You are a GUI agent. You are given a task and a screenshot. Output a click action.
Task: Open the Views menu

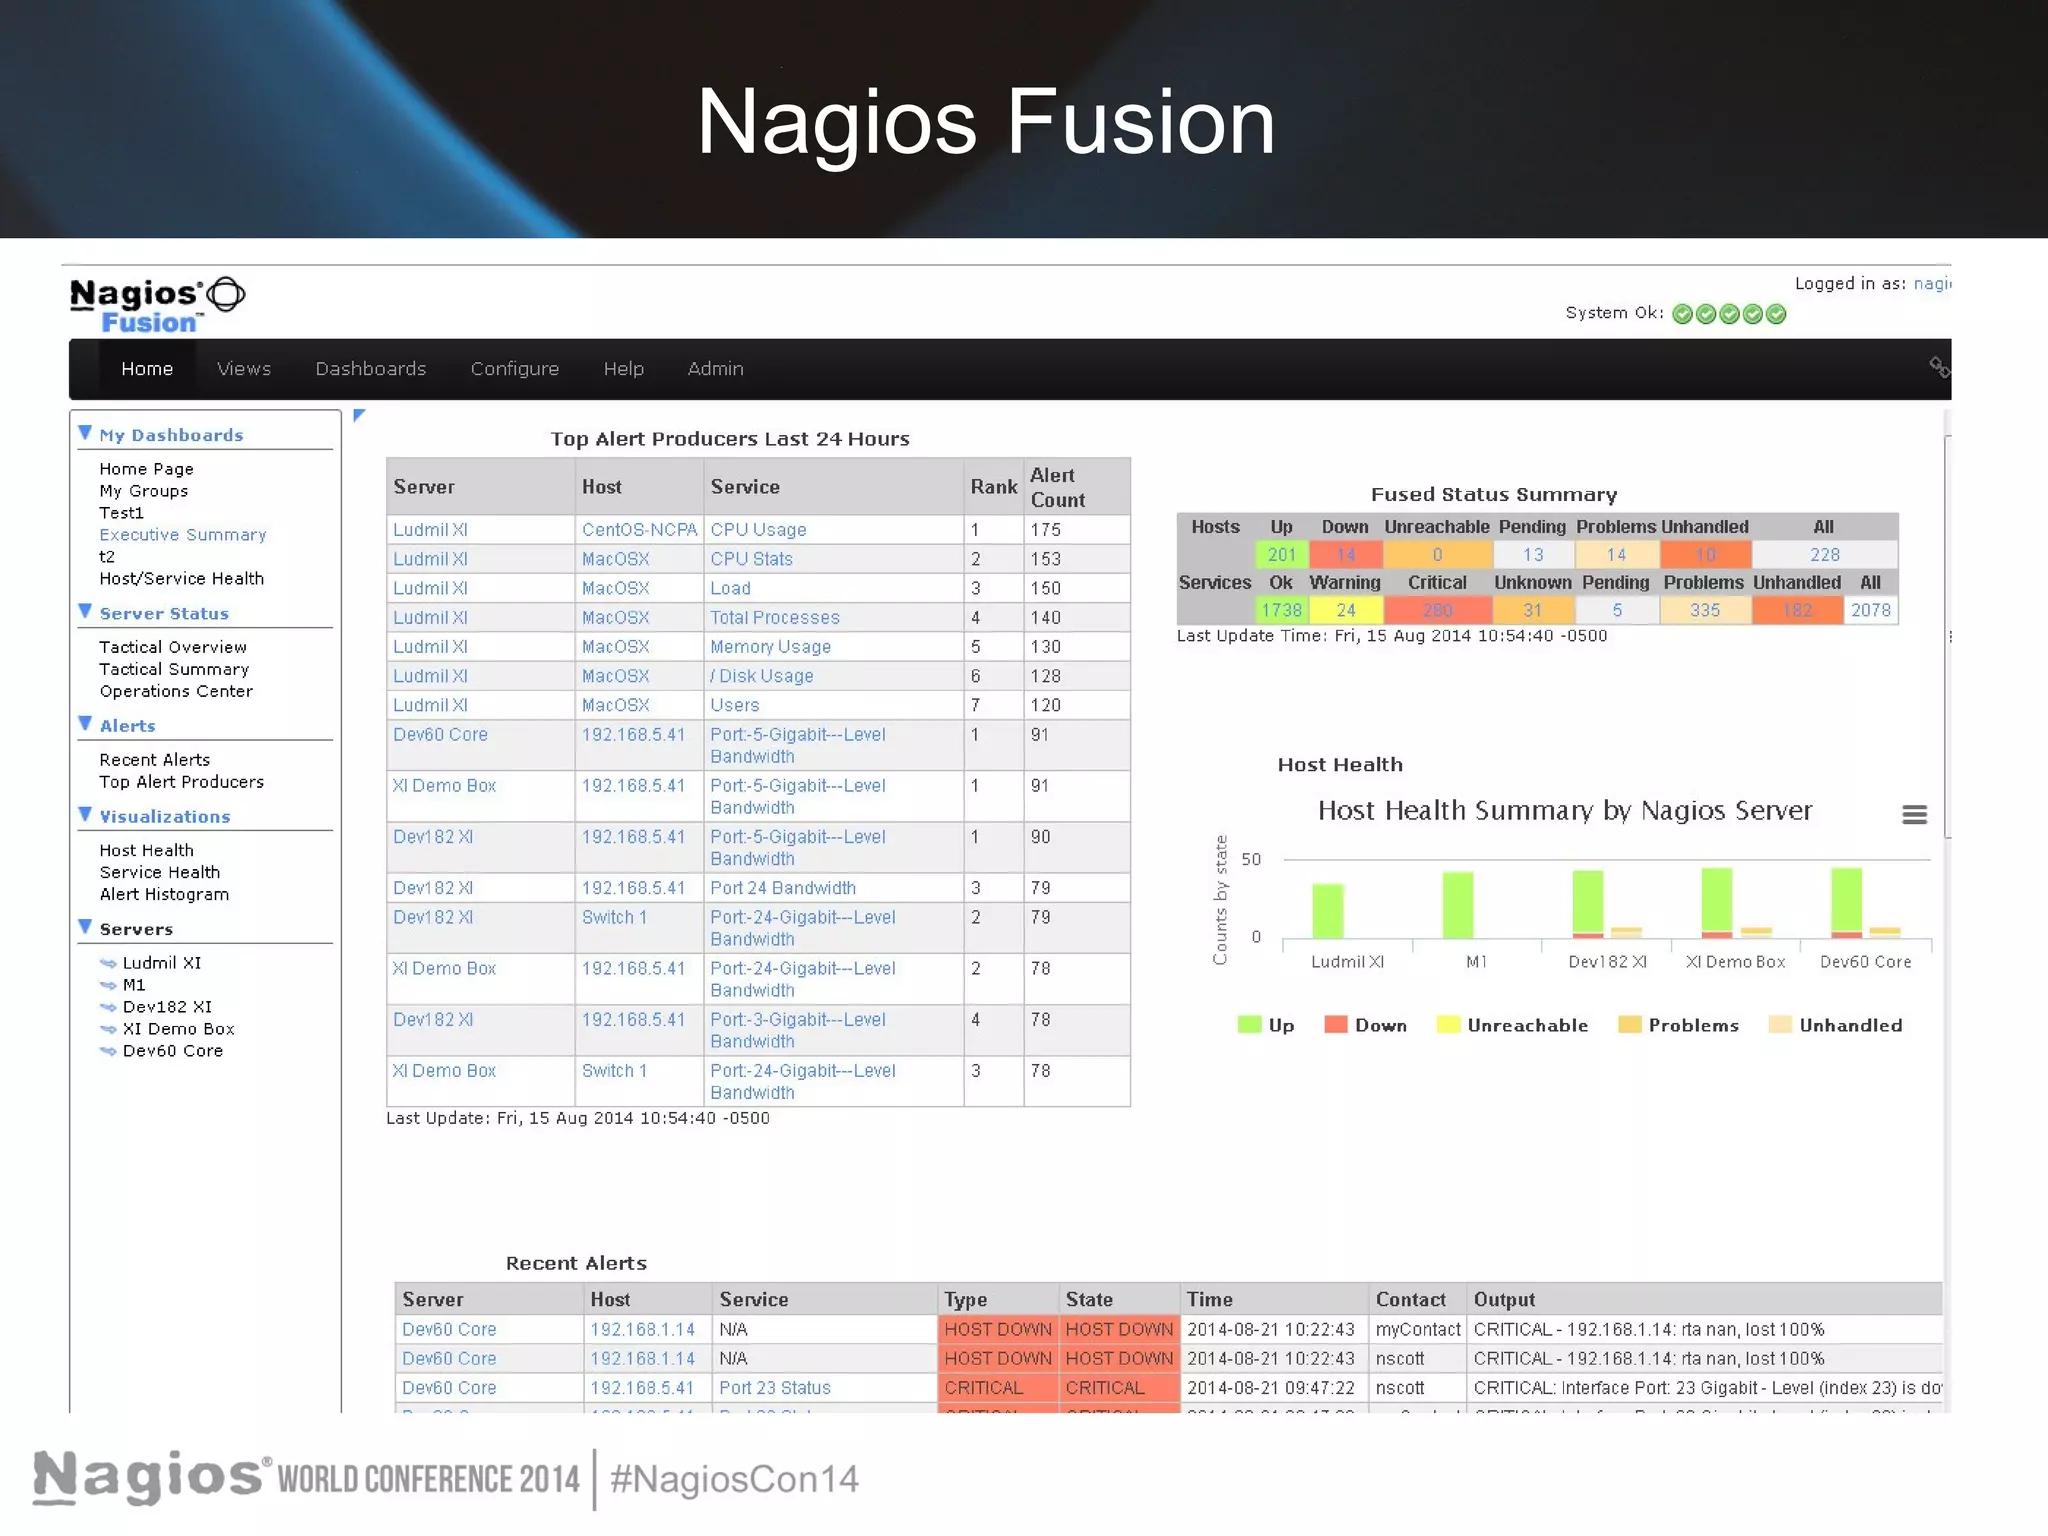244,369
